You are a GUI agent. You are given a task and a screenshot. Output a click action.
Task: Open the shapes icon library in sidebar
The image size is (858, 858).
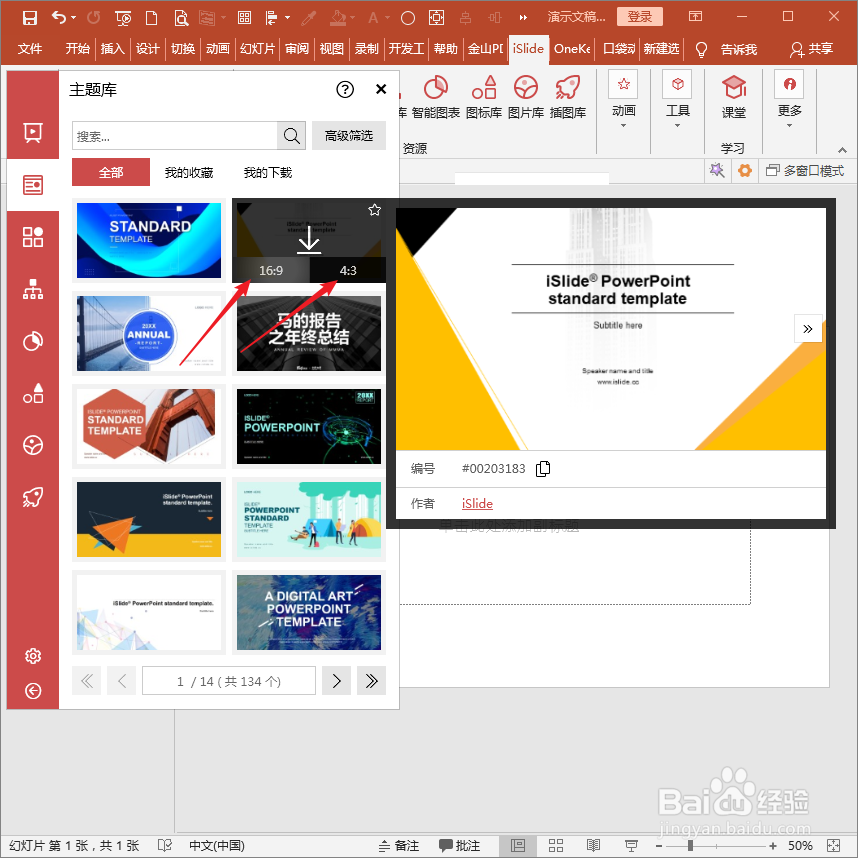coord(33,393)
